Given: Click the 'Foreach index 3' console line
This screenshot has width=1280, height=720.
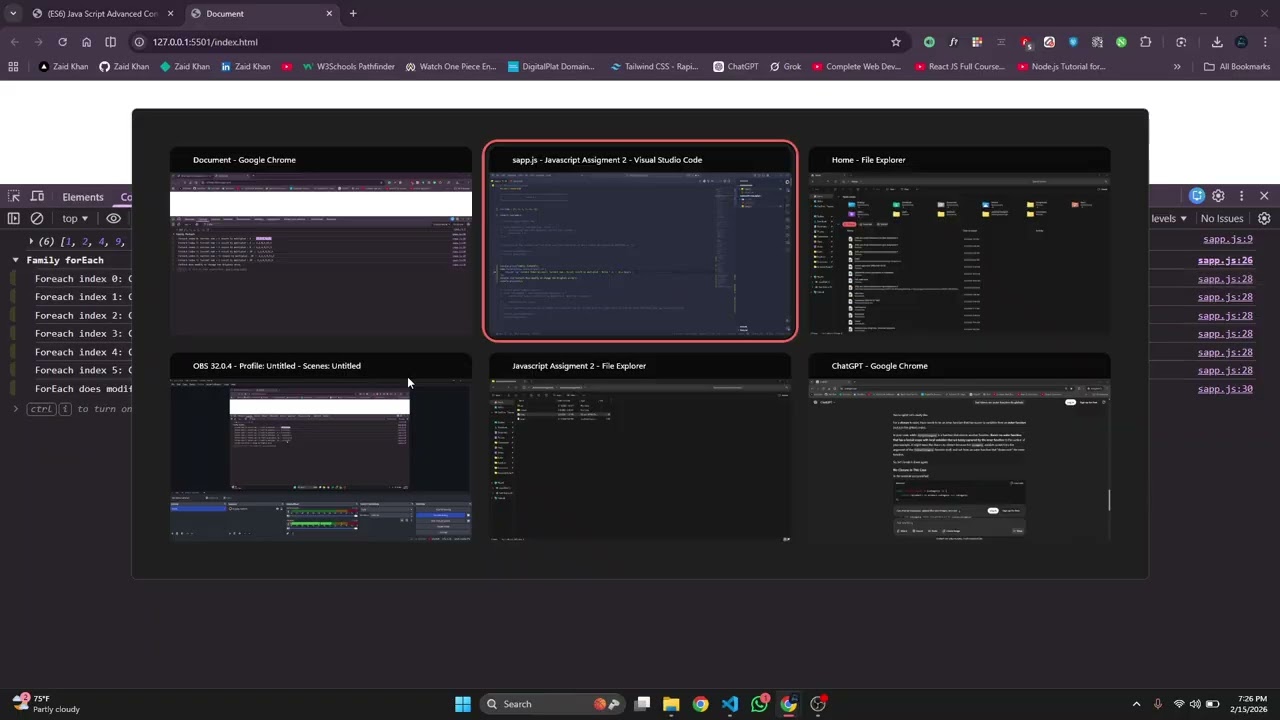Looking at the screenshot, I should pos(83,334).
